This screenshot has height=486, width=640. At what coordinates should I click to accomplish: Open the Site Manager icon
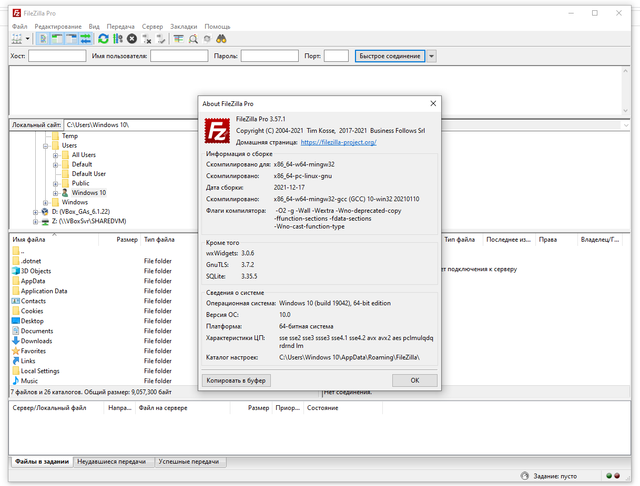(x=17, y=39)
